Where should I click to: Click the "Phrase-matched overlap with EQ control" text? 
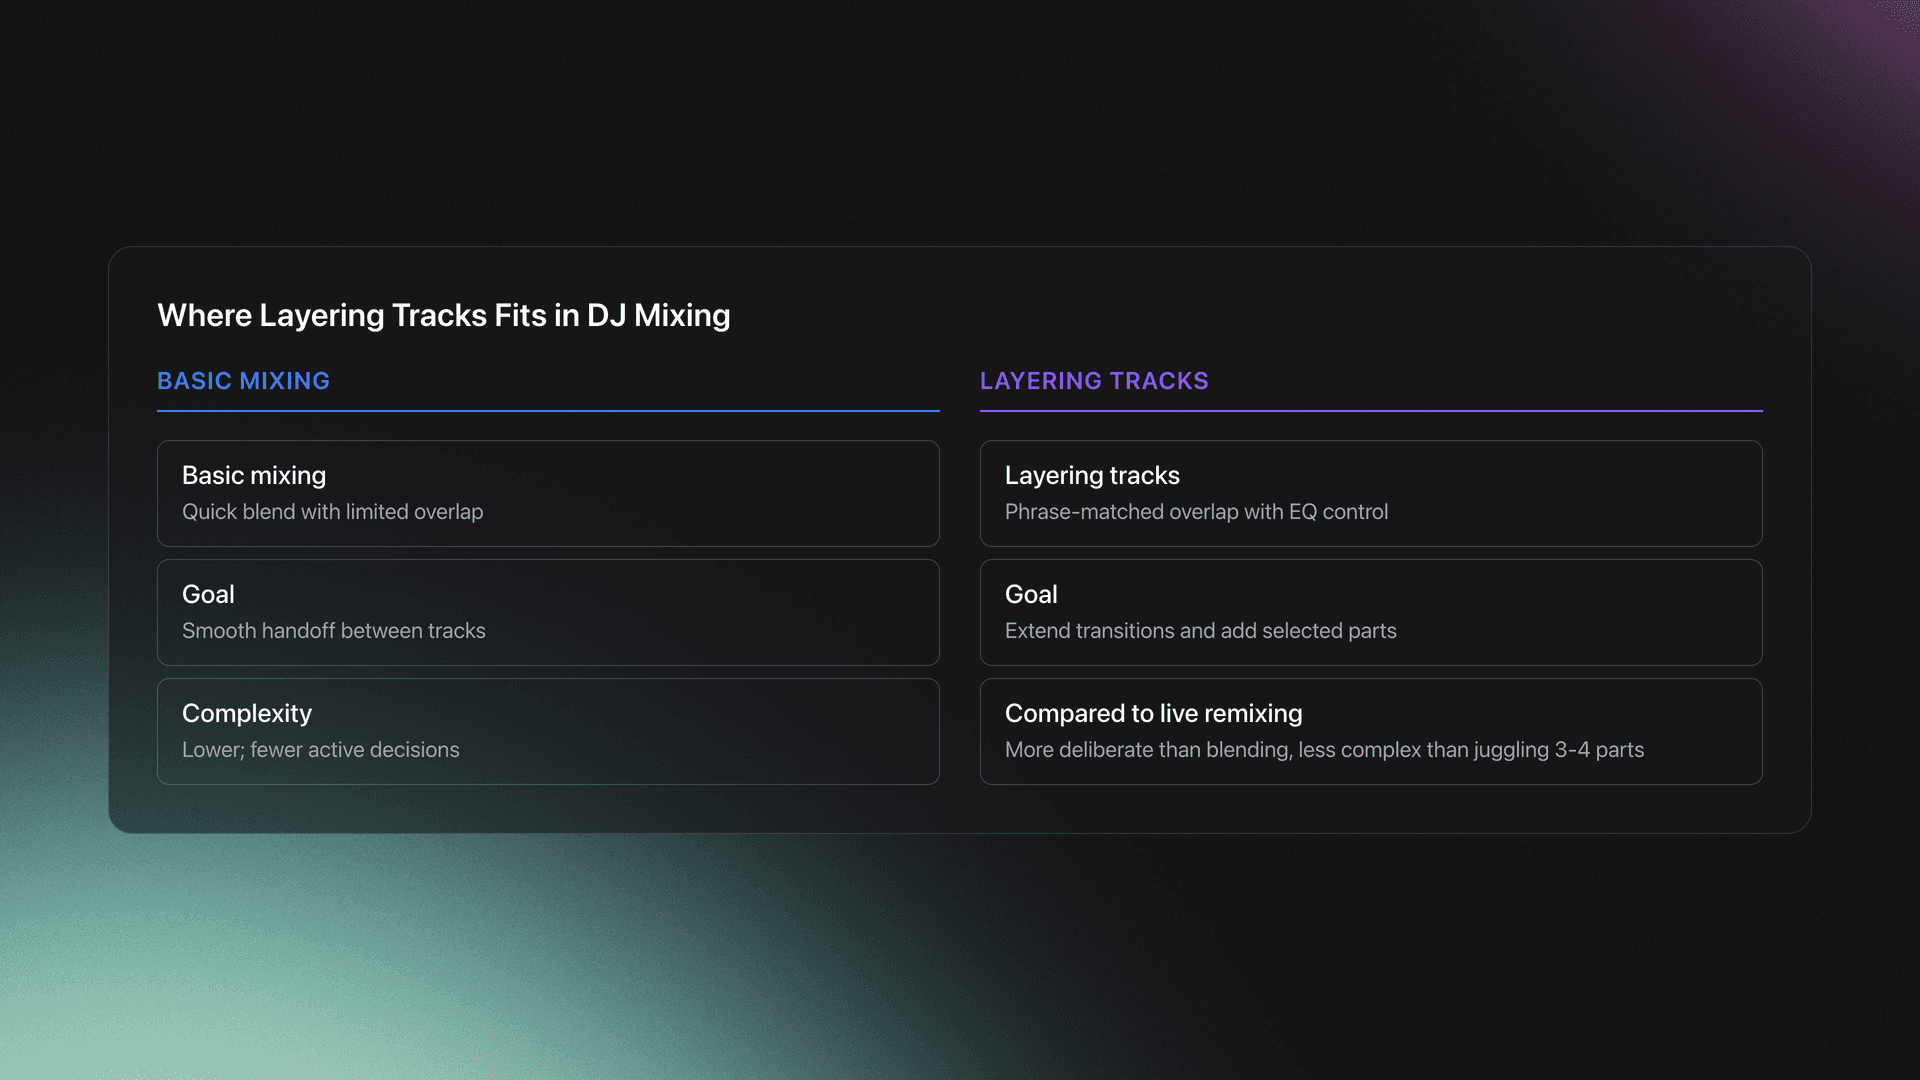(x=1196, y=511)
